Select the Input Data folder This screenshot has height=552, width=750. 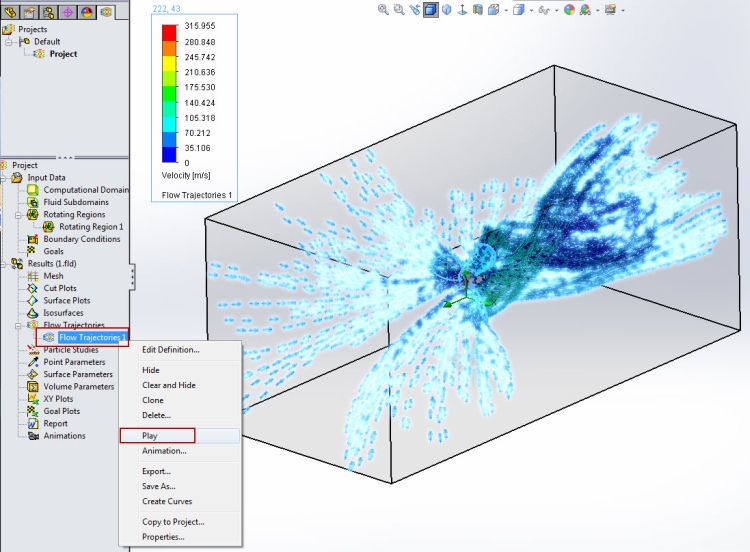(x=46, y=177)
